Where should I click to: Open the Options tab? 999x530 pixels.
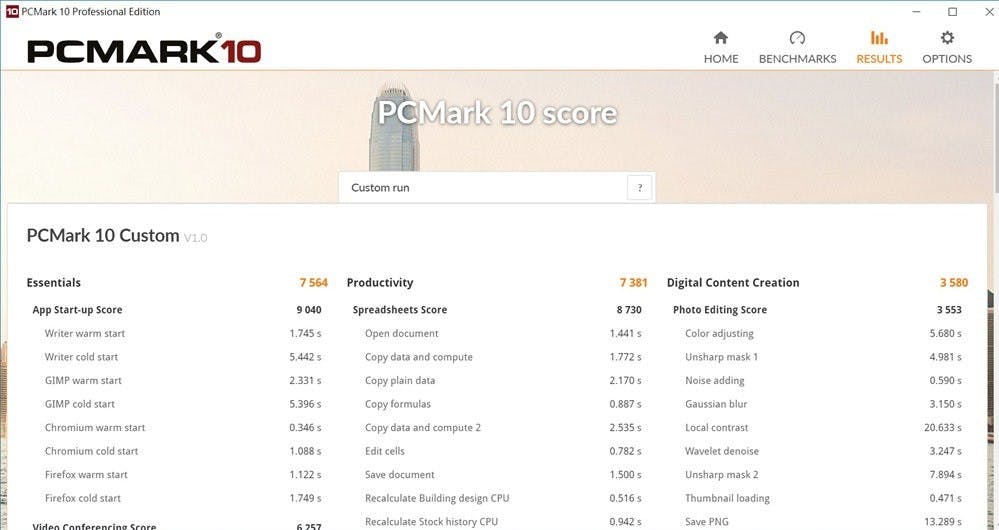[947, 47]
